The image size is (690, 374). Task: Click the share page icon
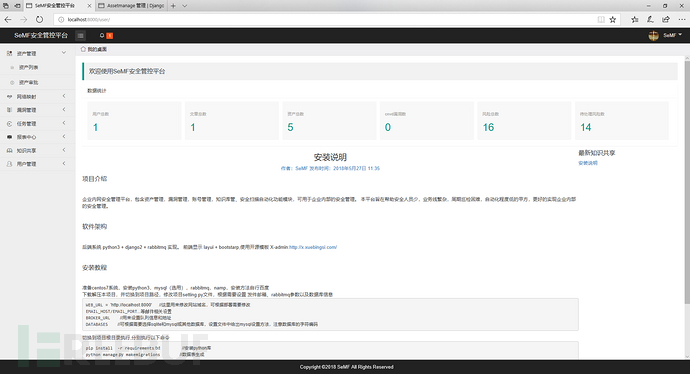(666, 19)
